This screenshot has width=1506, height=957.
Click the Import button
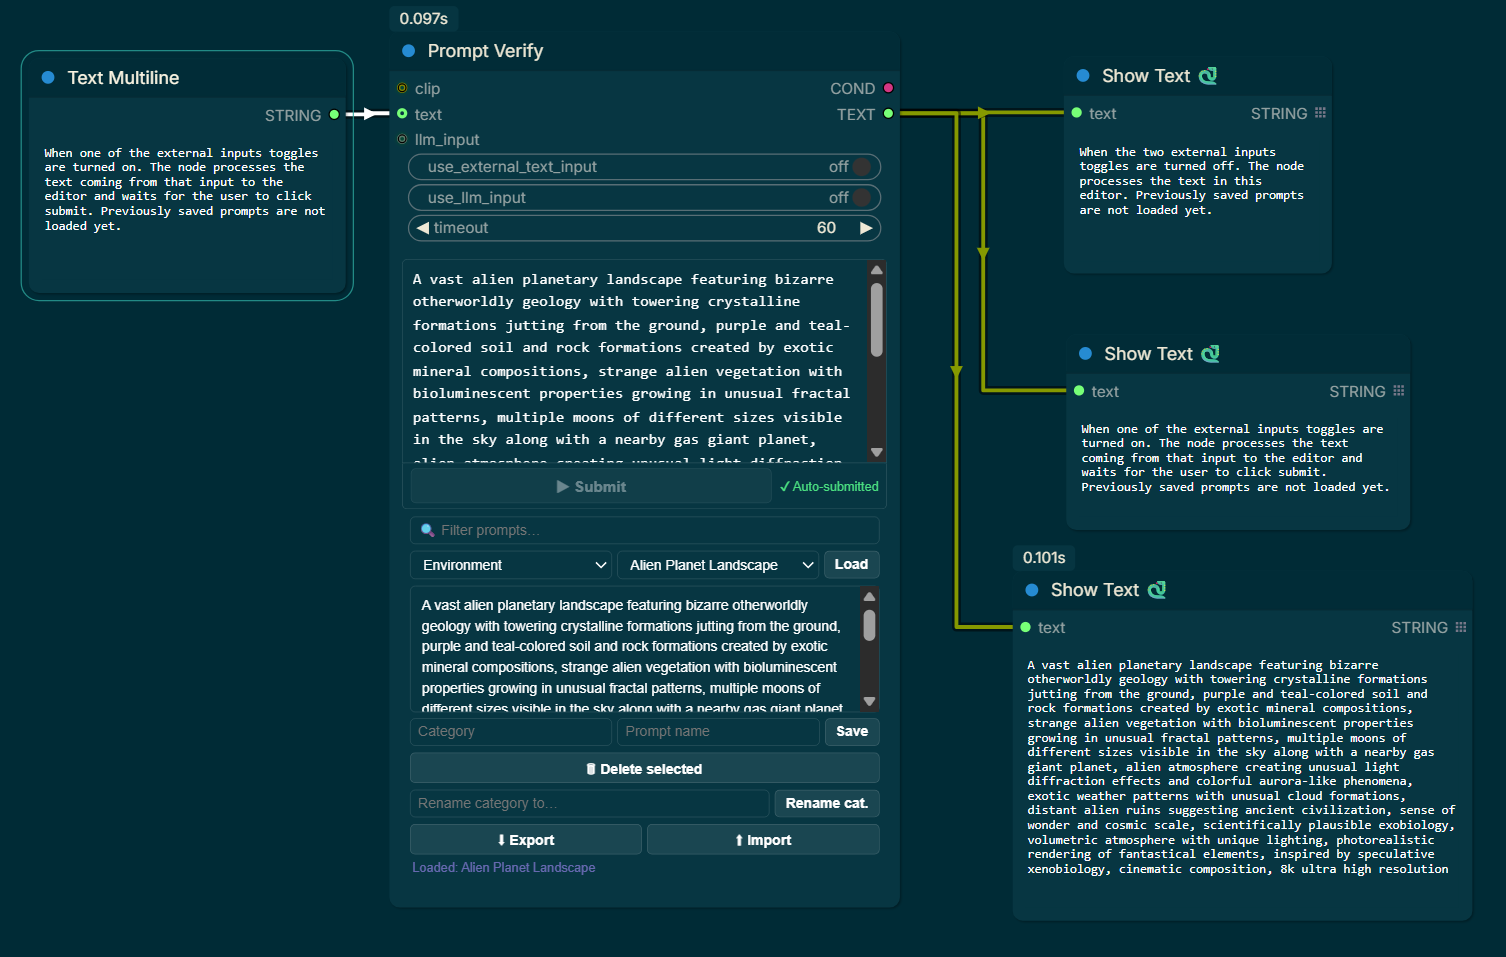pyautogui.click(x=763, y=840)
